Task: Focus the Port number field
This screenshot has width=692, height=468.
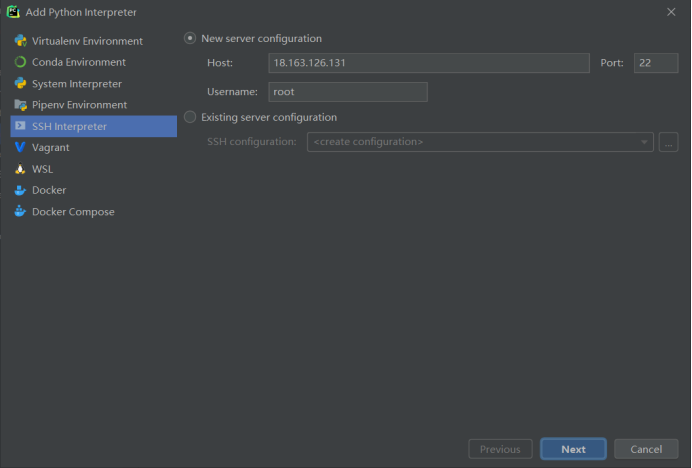Action: tap(656, 63)
